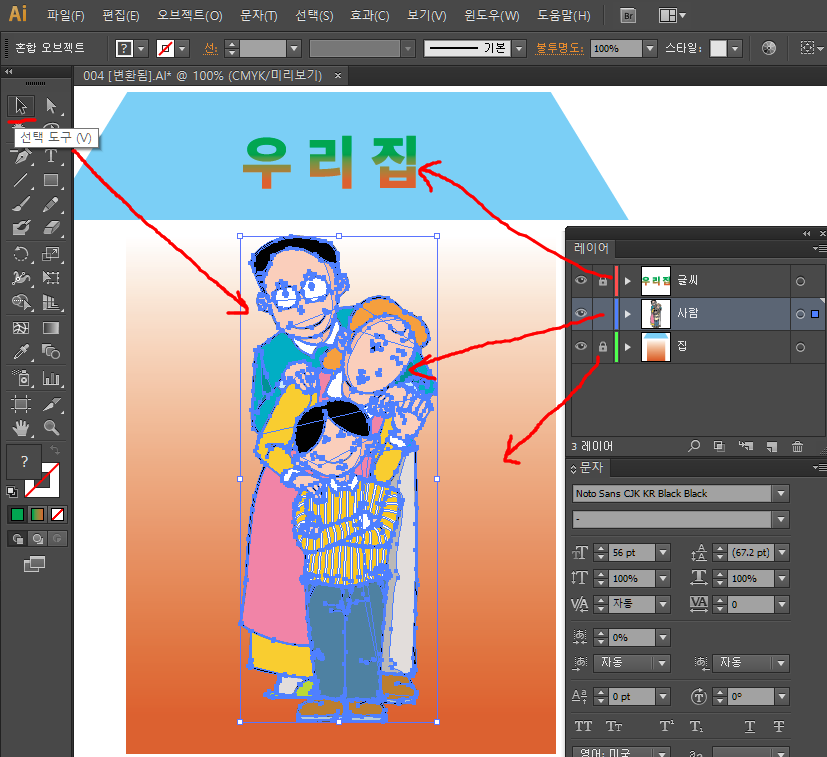827x757 pixels.
Task: Click the 불투명도 100% opacity field
Action: pyautogui.click(x=614, y=48)
